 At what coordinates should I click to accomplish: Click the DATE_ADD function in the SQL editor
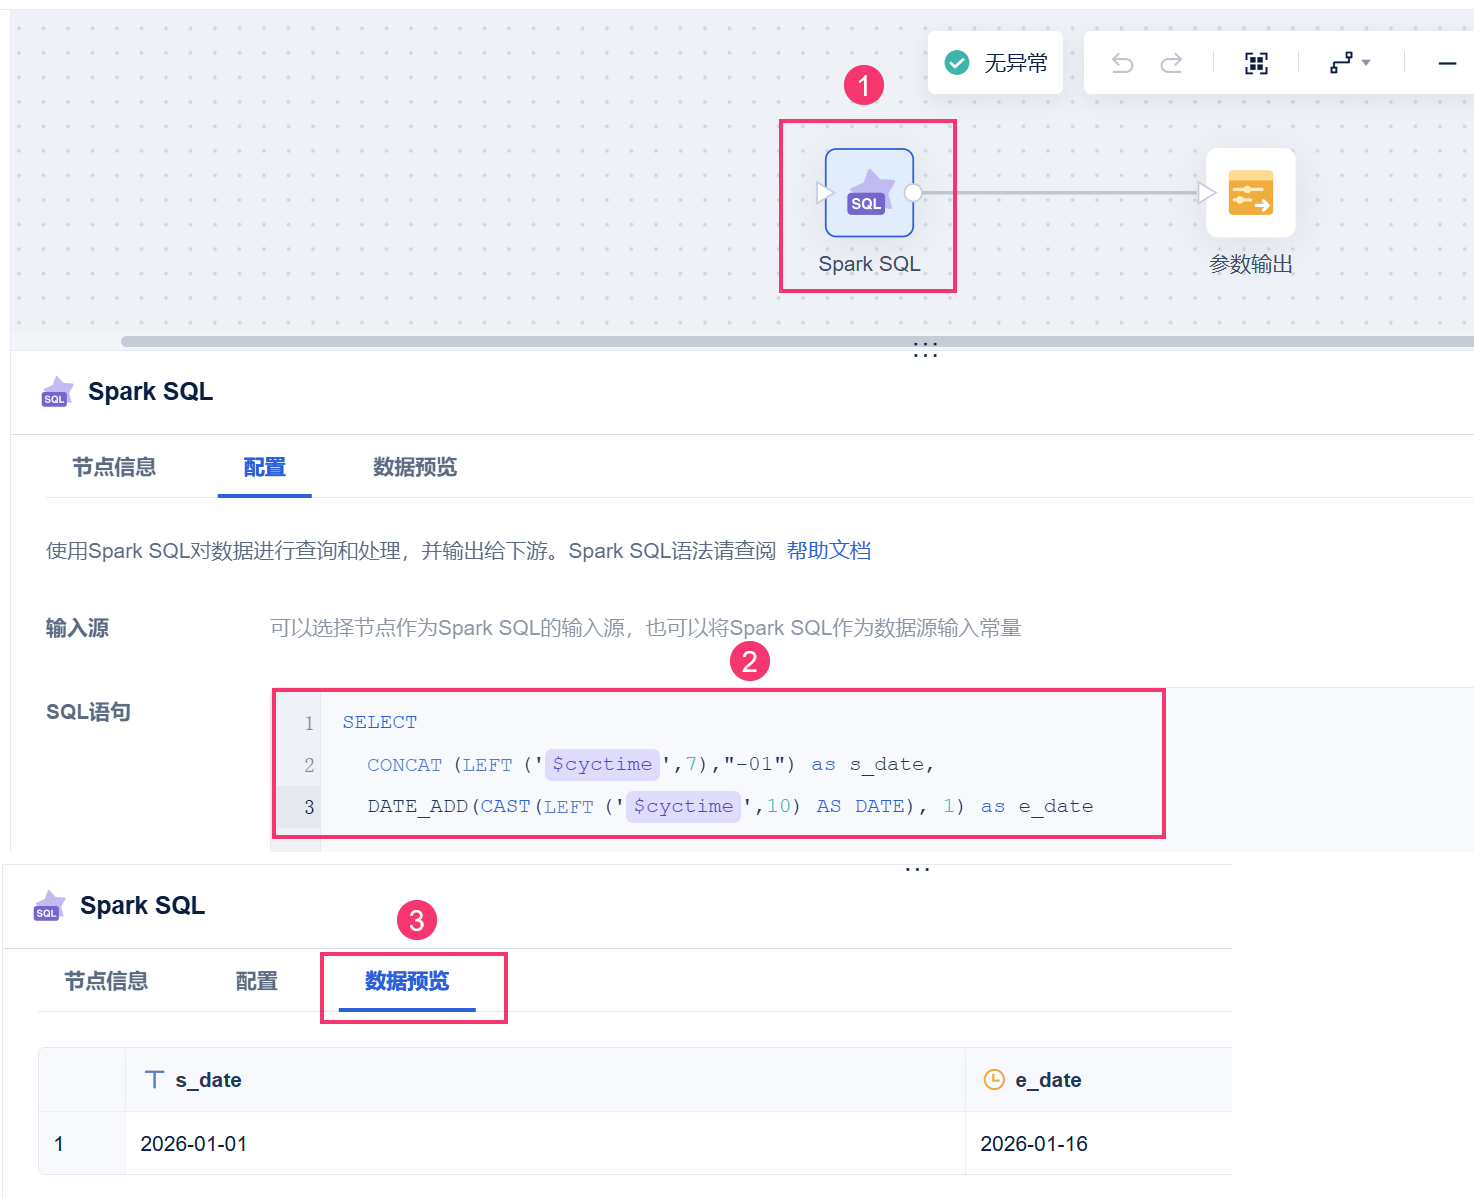(418, 807)
